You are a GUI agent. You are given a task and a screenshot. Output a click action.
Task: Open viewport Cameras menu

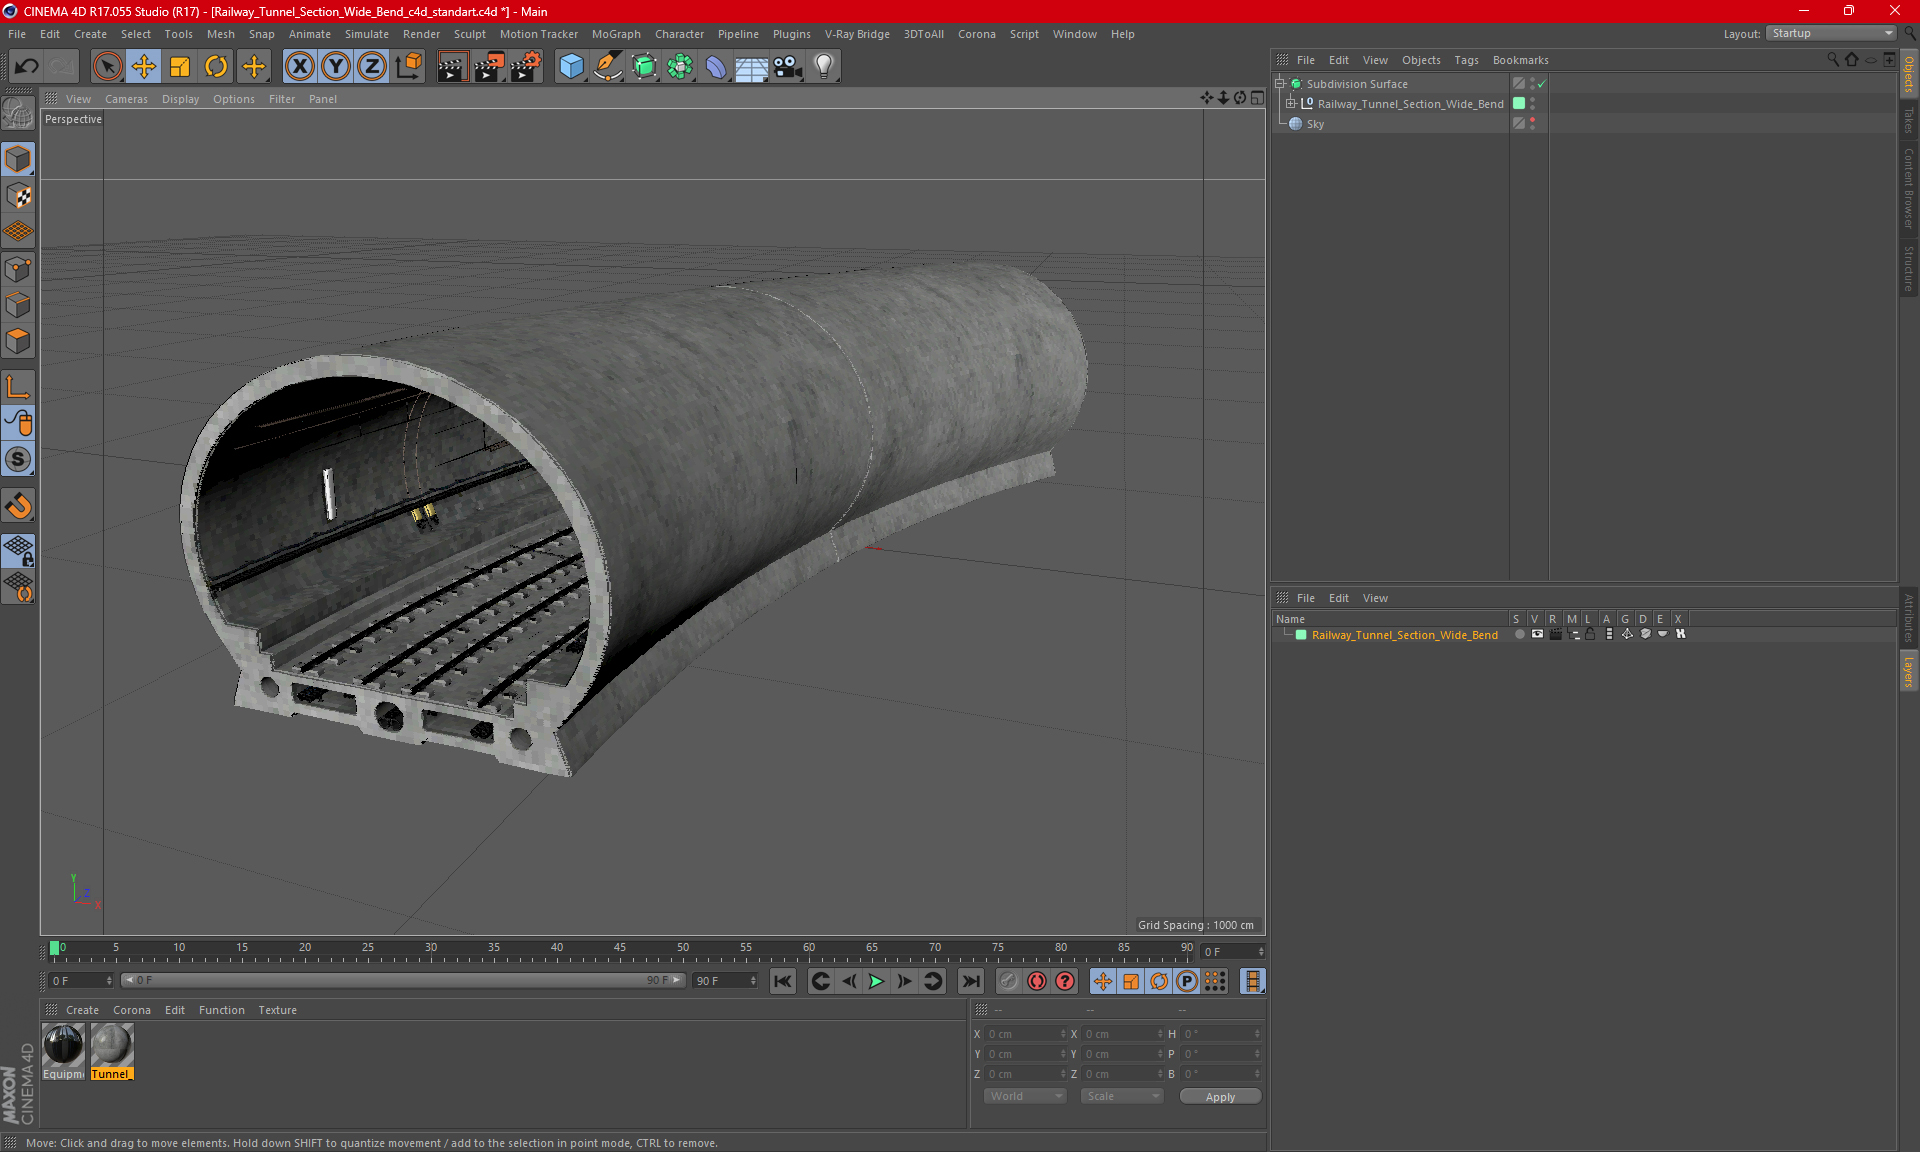[126, 99]
